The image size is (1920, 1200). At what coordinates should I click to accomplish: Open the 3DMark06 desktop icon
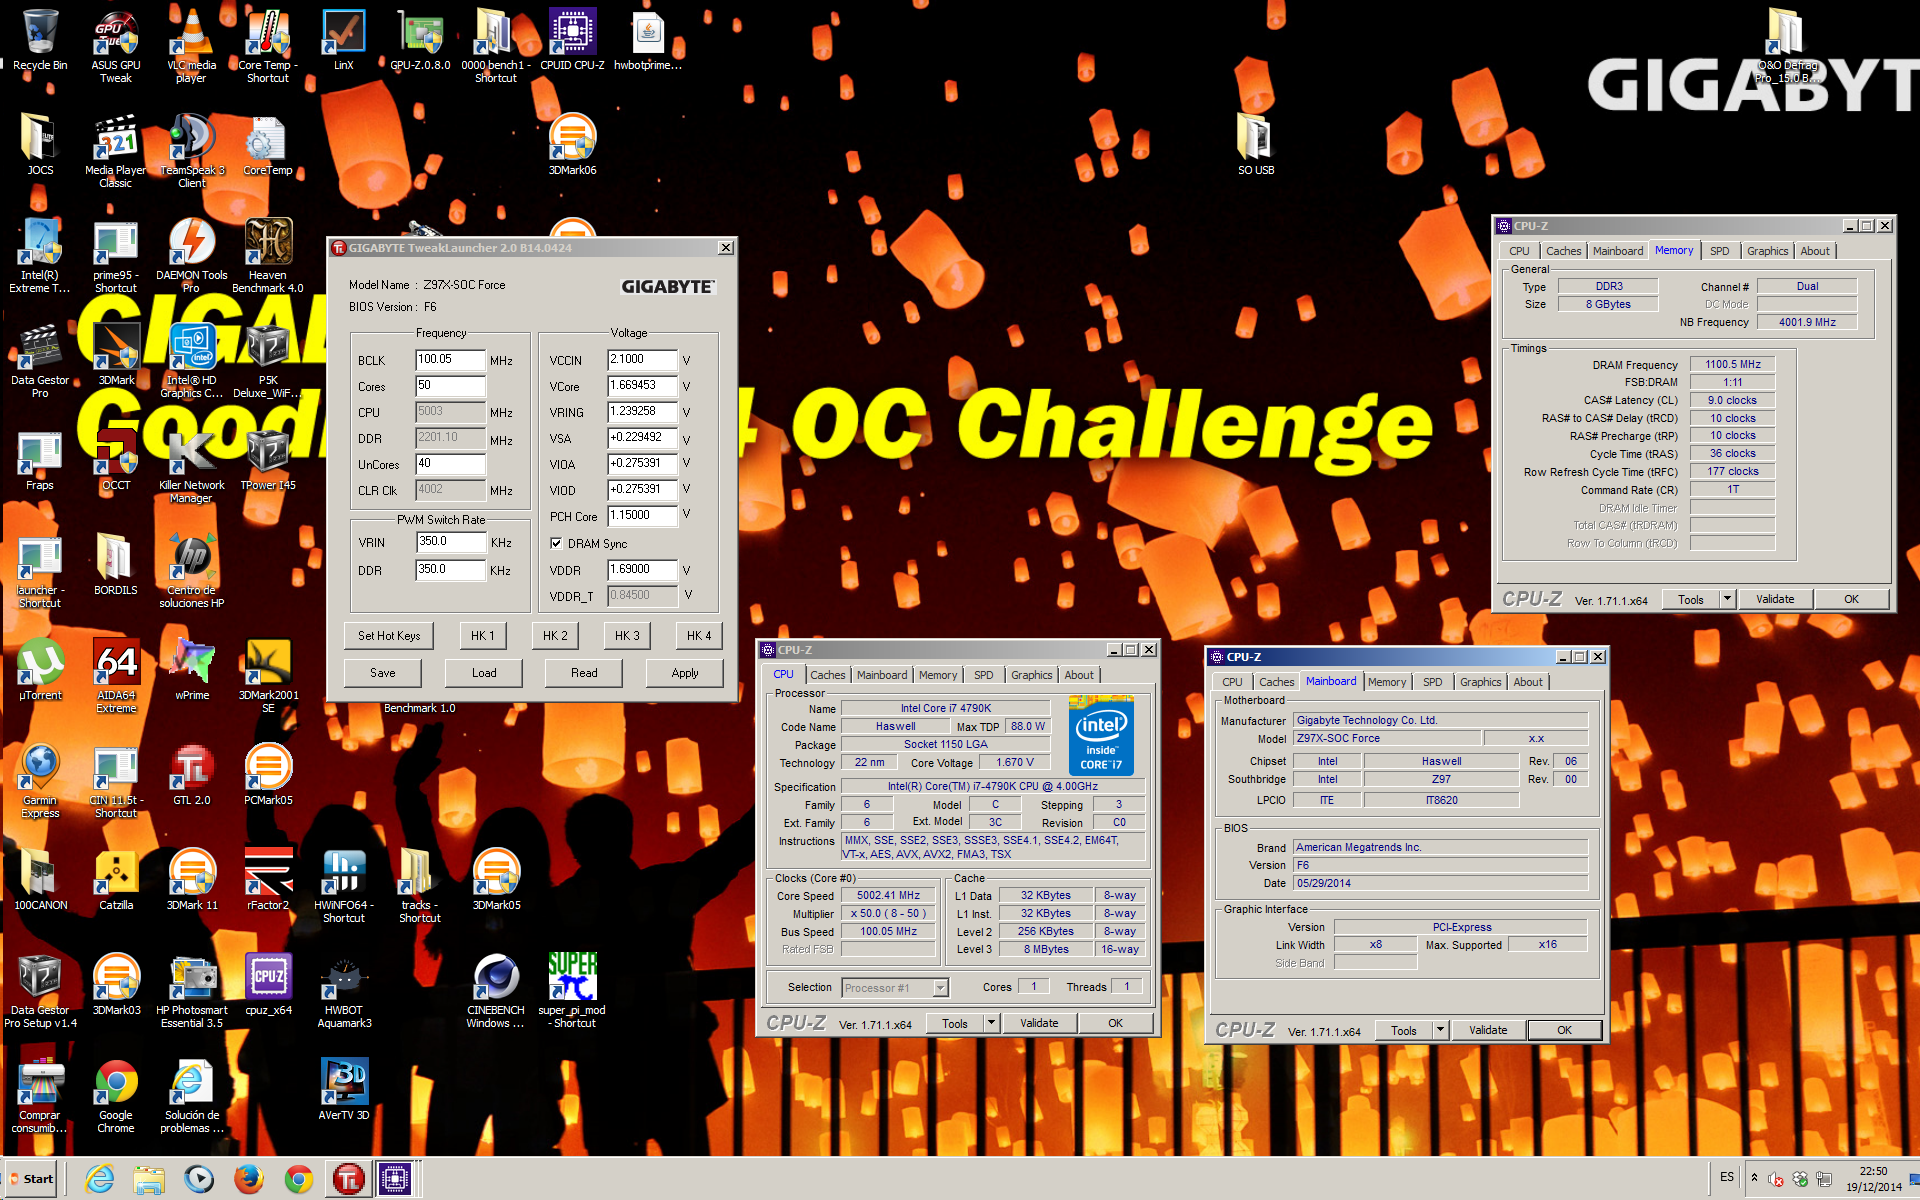pyautogui.click(x=572, y=145)
